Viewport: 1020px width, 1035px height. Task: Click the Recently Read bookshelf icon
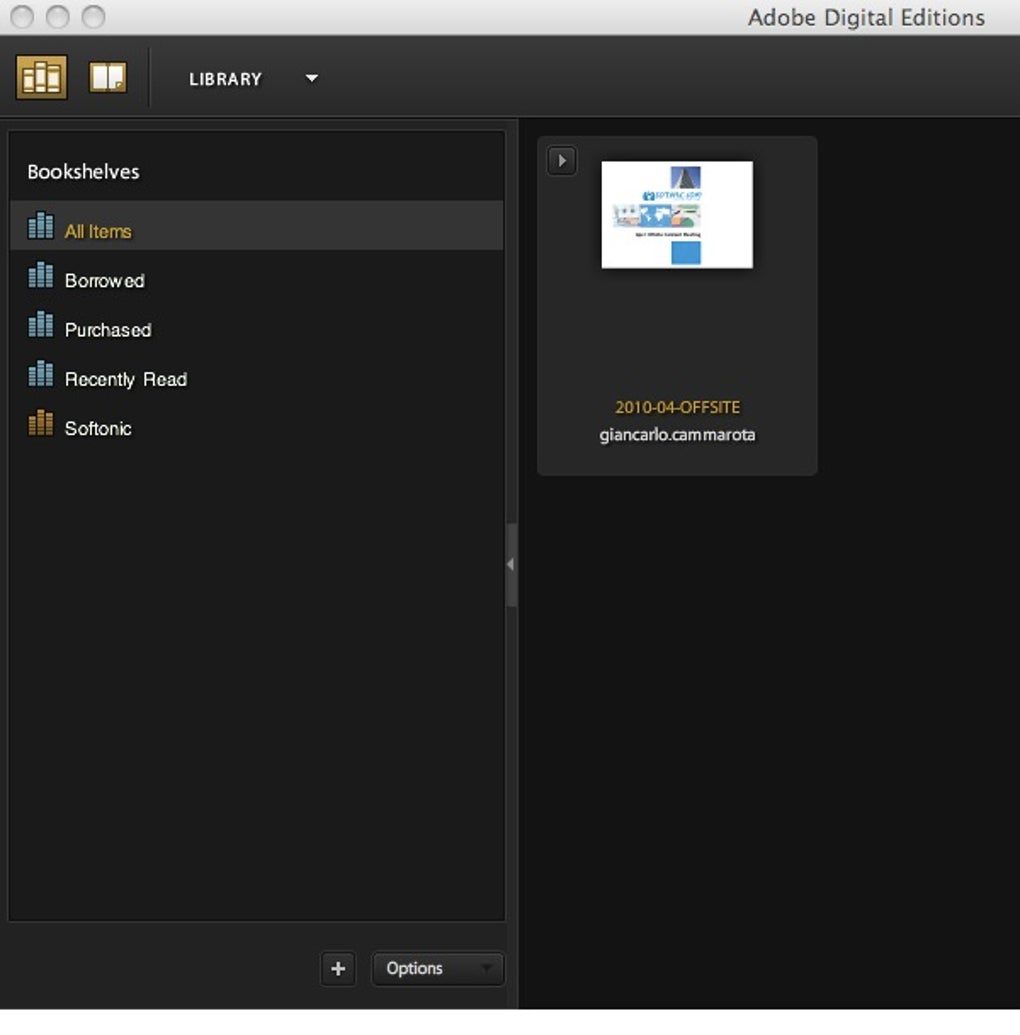pyautogui.click(x=41, y=373)
